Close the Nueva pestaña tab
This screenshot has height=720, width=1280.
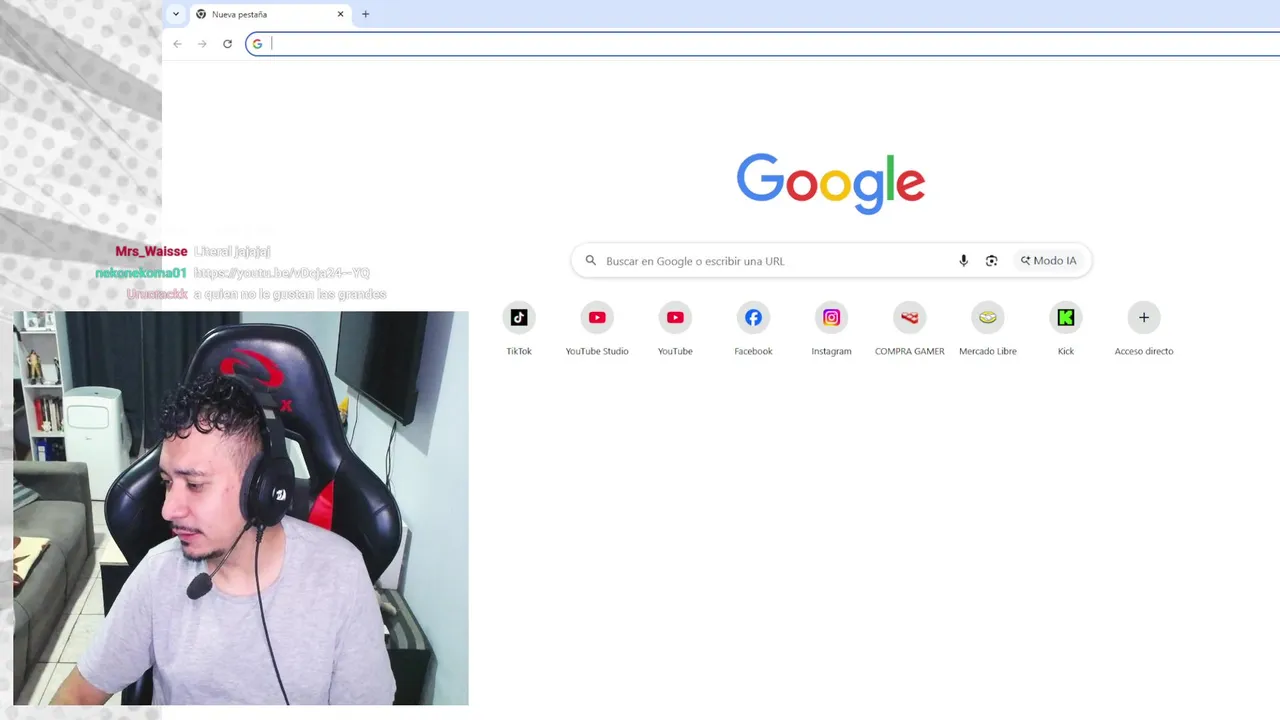point(340,14)
